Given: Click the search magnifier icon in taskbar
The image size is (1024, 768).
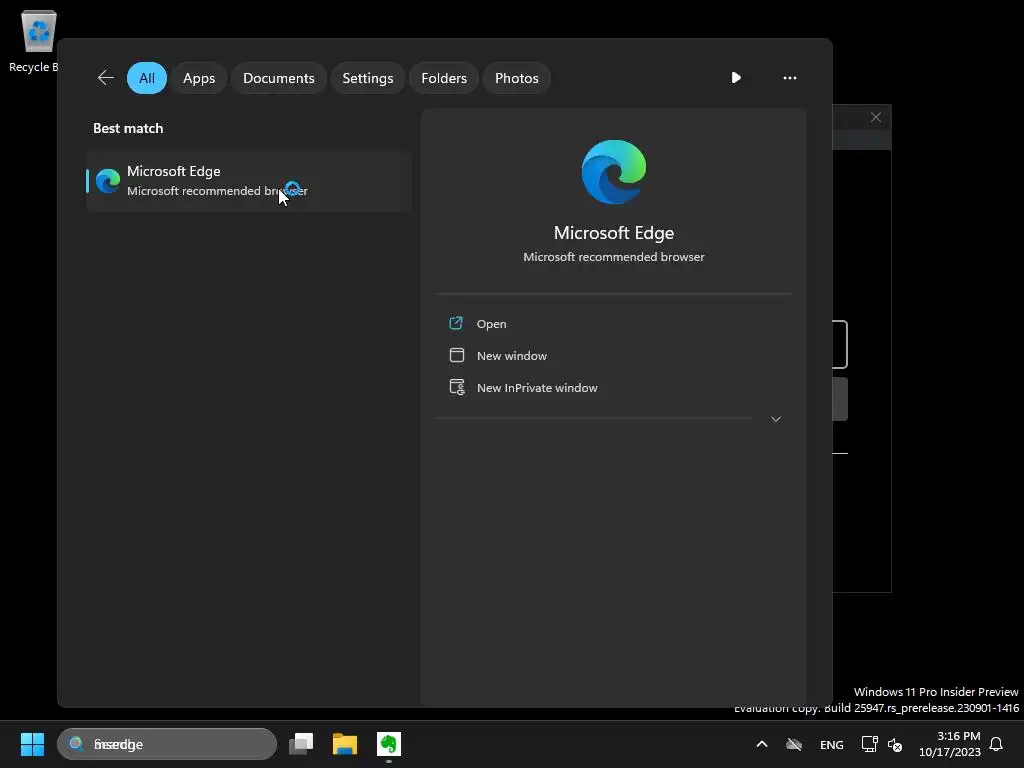Looking at the screenshot, I should (76, 744).
